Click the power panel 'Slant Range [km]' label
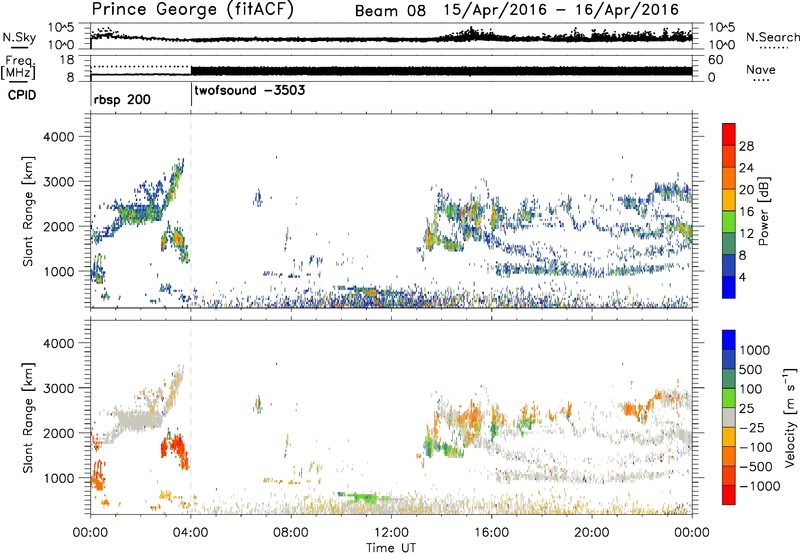The image size is (800, 554). (x=28, y=211)
